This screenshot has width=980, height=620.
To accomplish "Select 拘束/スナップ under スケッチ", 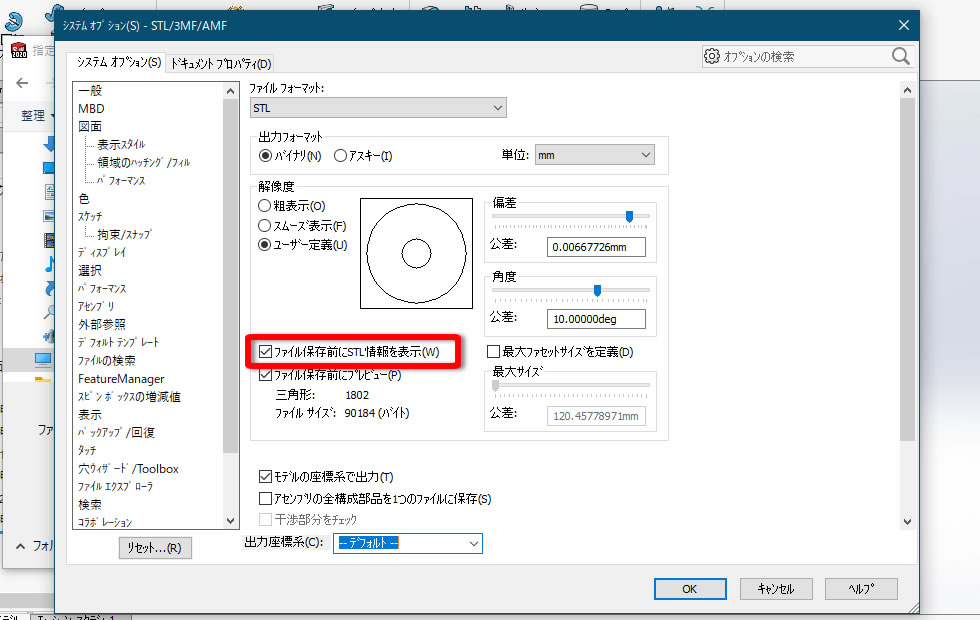I will [x=124, y=235].
